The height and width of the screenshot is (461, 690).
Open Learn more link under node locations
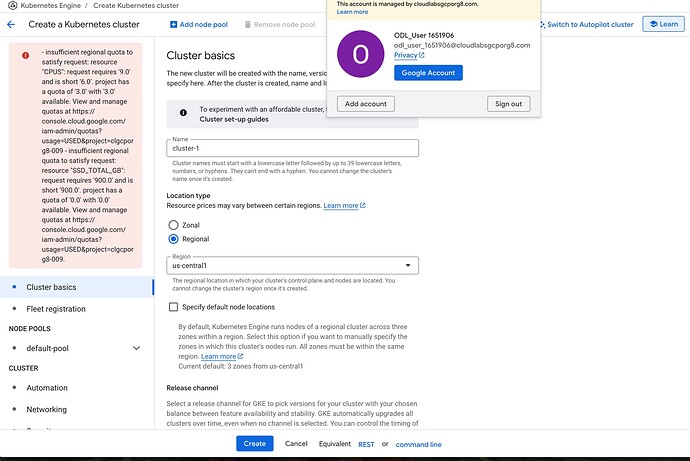222,356
